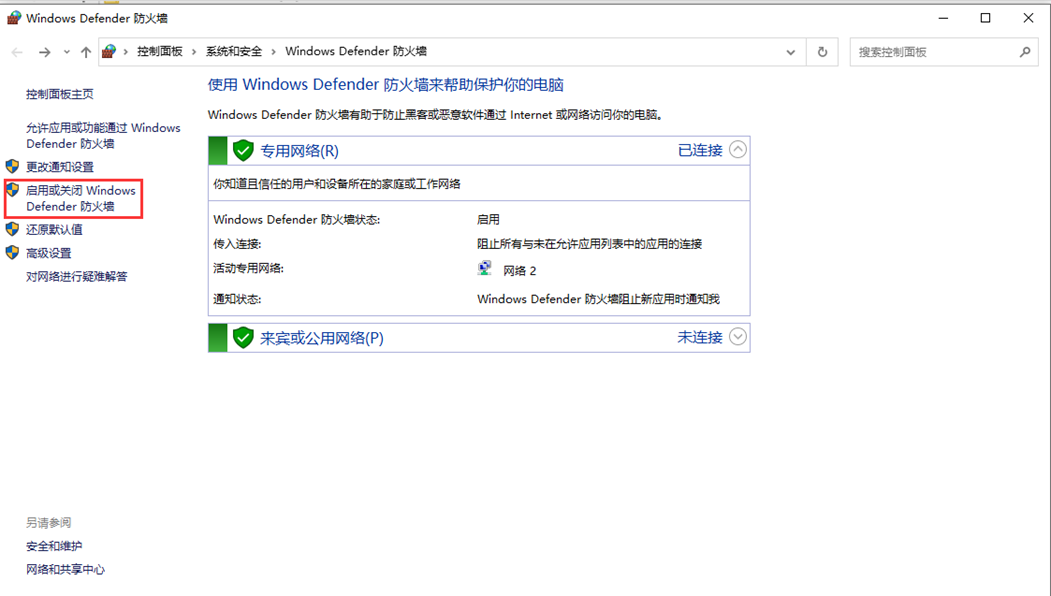
Task: Expand the chevron after 控制面板 breadcrumb
Action: tap(194, 52)
